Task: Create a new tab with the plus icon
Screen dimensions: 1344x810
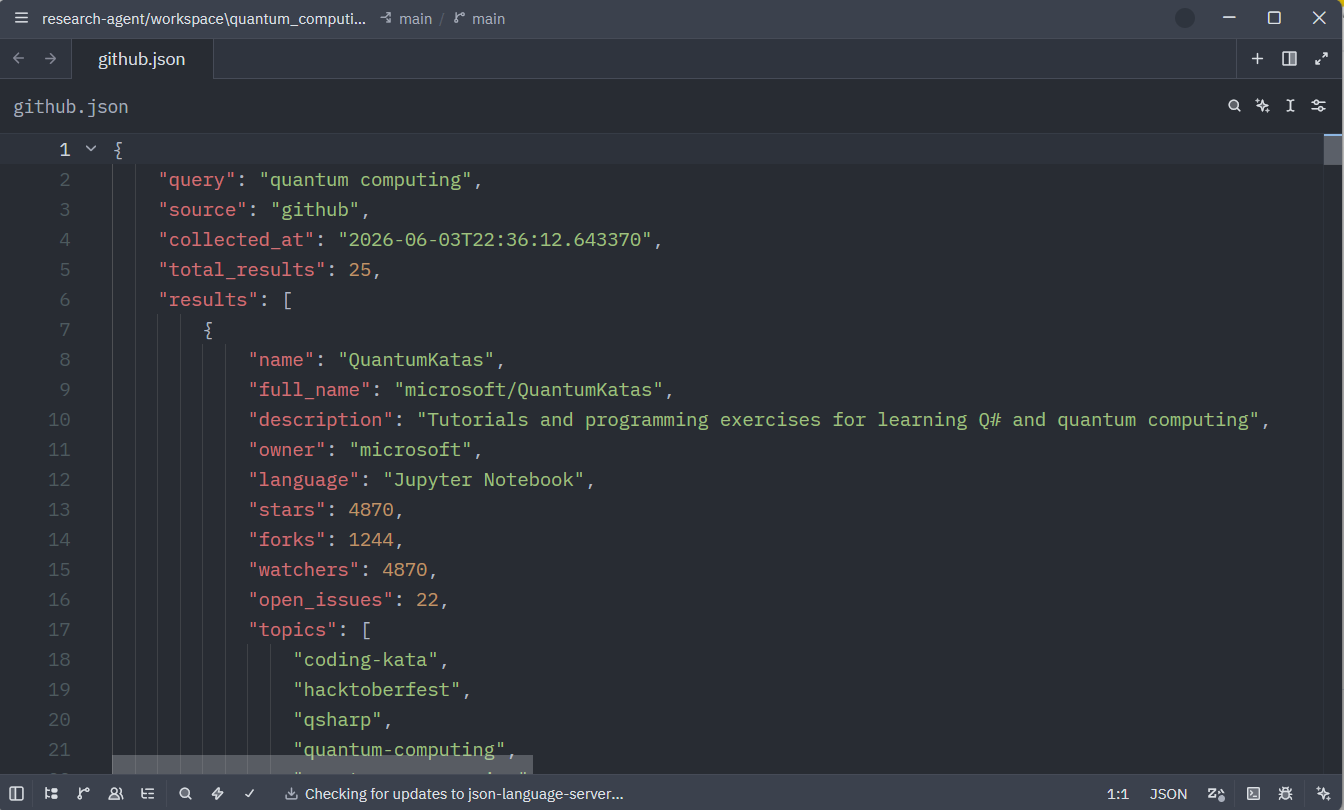Action: click(1258, 59)
